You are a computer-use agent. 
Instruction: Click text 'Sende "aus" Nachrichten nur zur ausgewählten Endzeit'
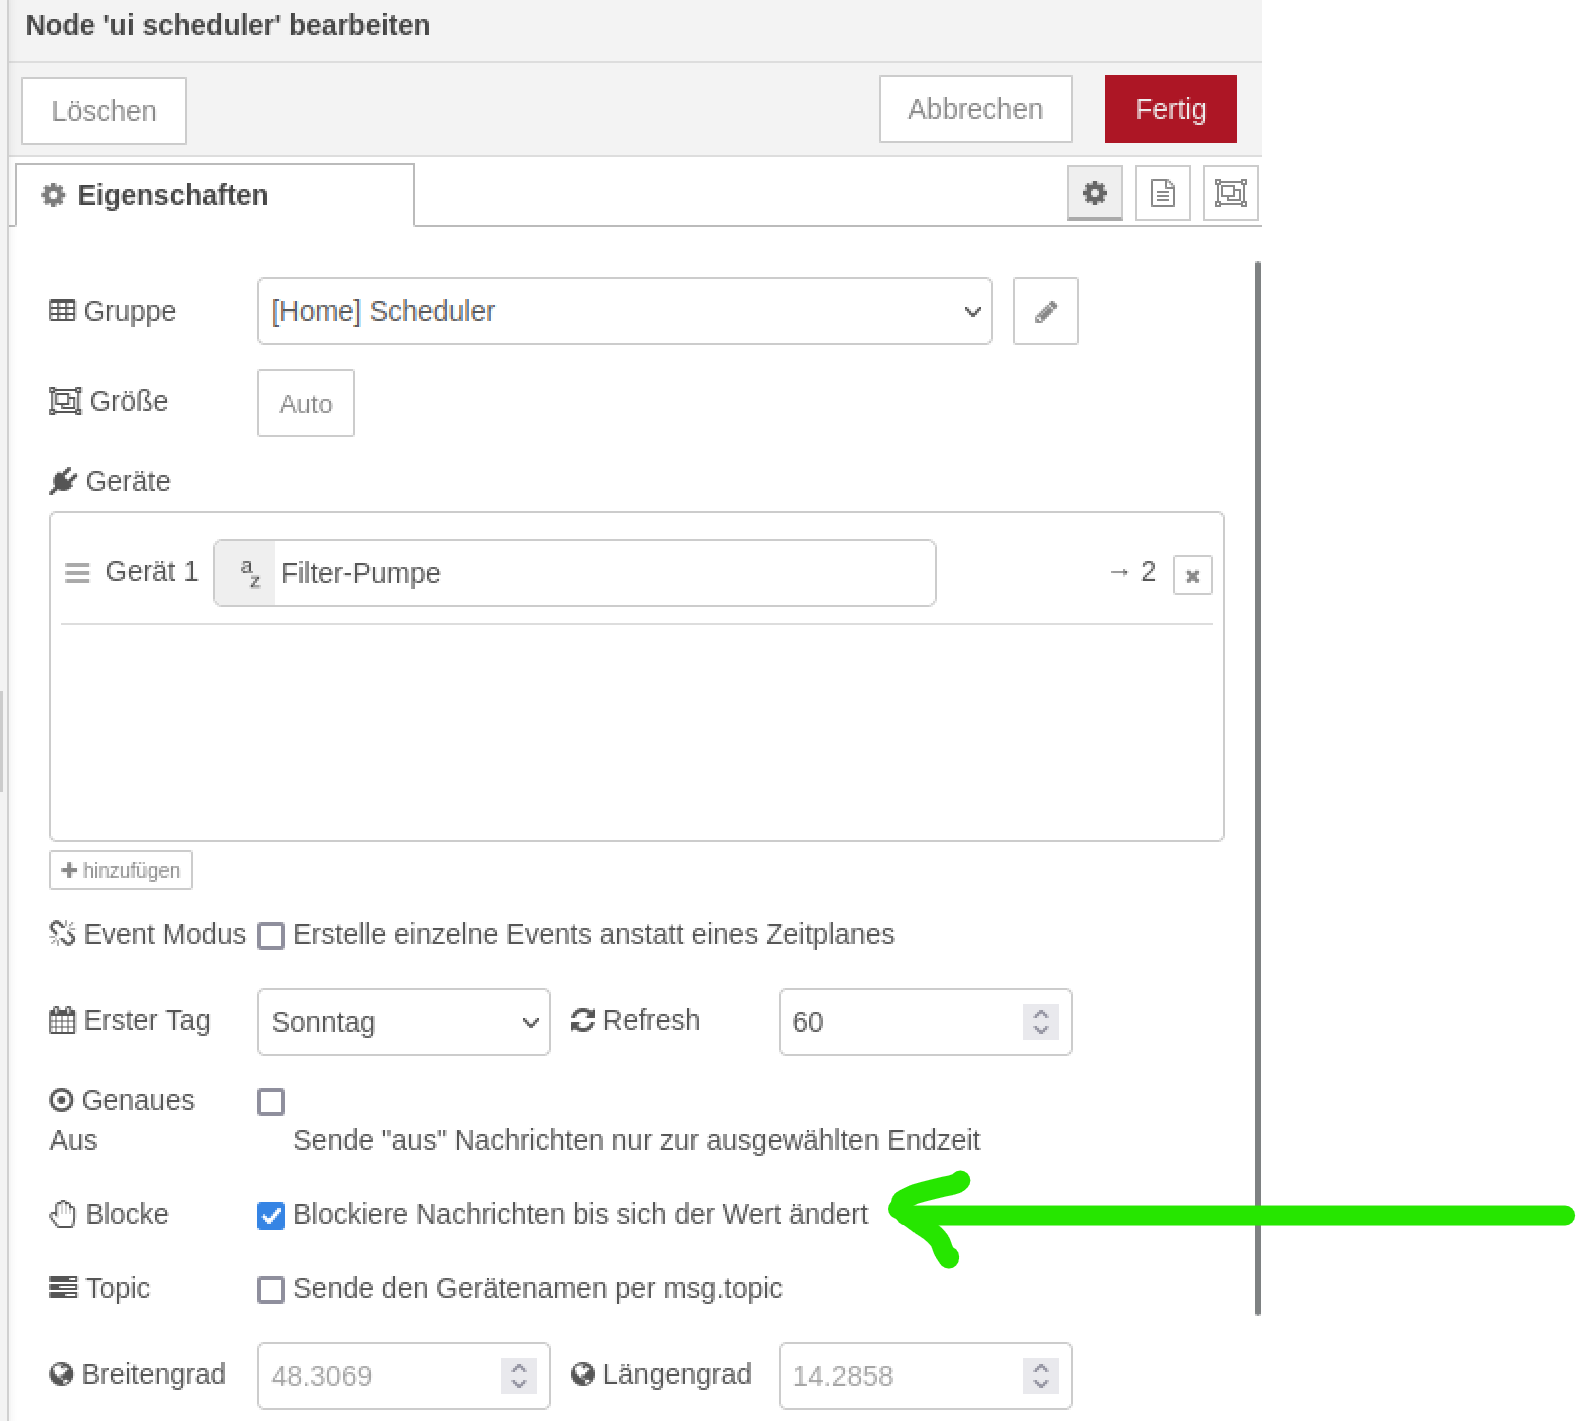coord(637,1140)
